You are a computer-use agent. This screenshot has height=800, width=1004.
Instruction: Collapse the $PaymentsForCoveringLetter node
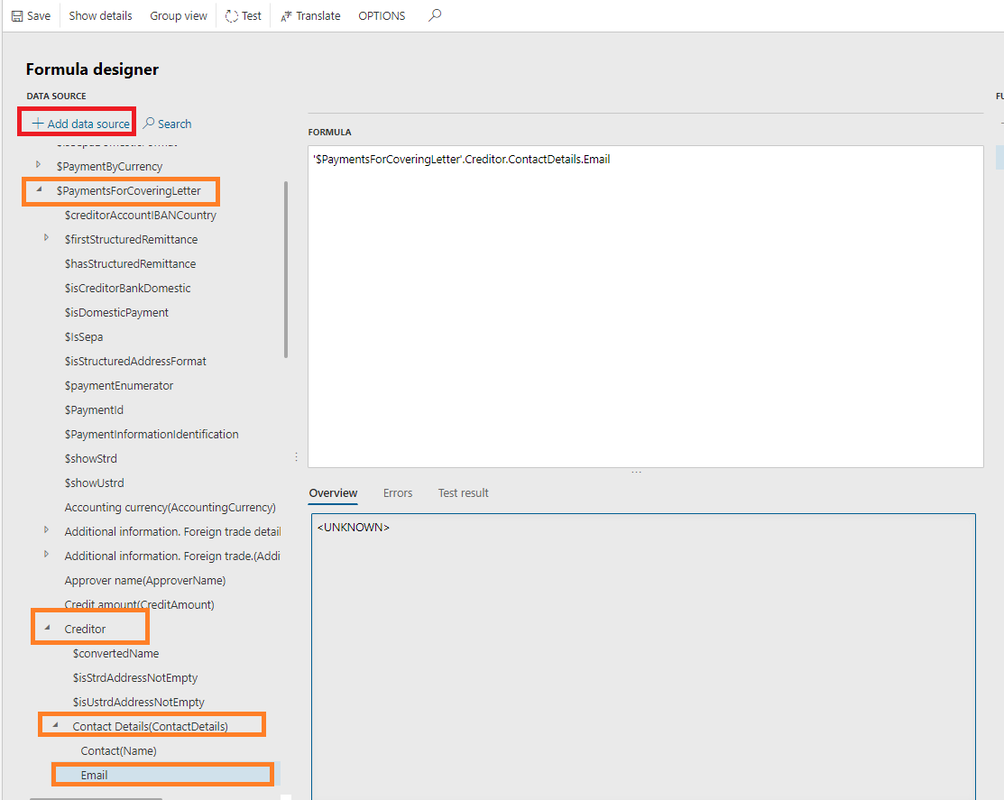[x=39, y=190]
